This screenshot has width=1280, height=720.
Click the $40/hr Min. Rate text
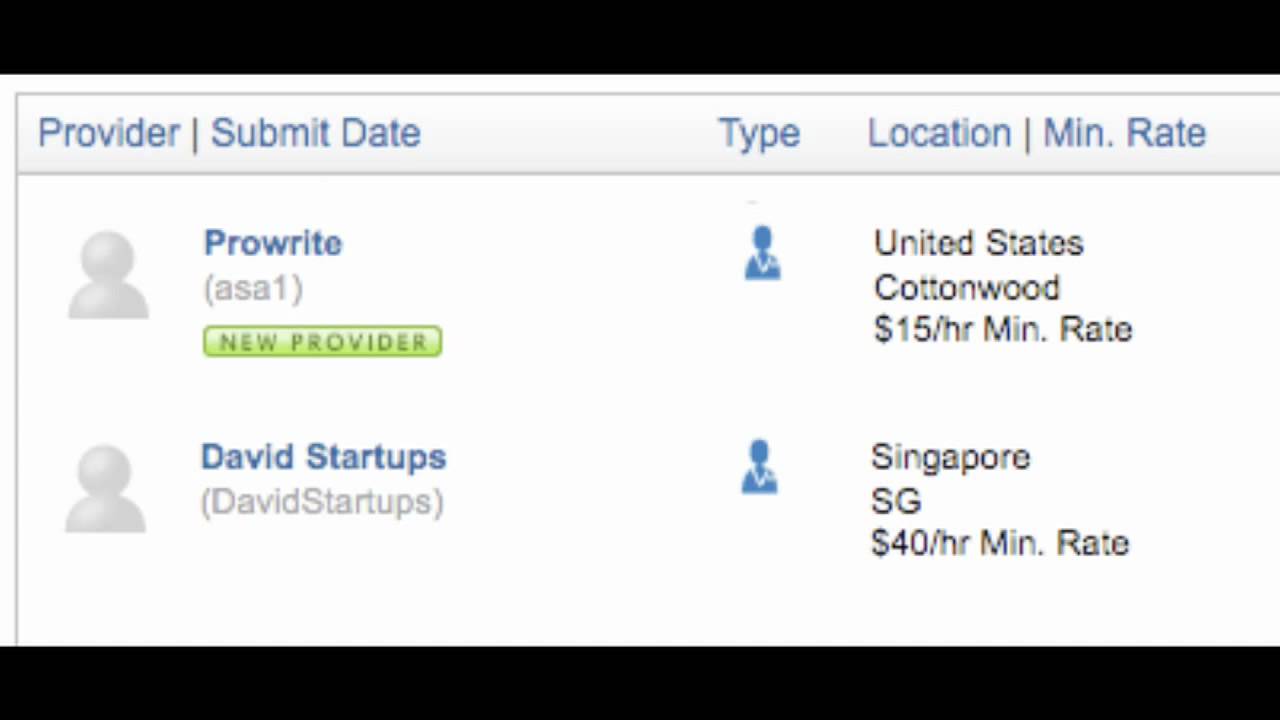999,543
